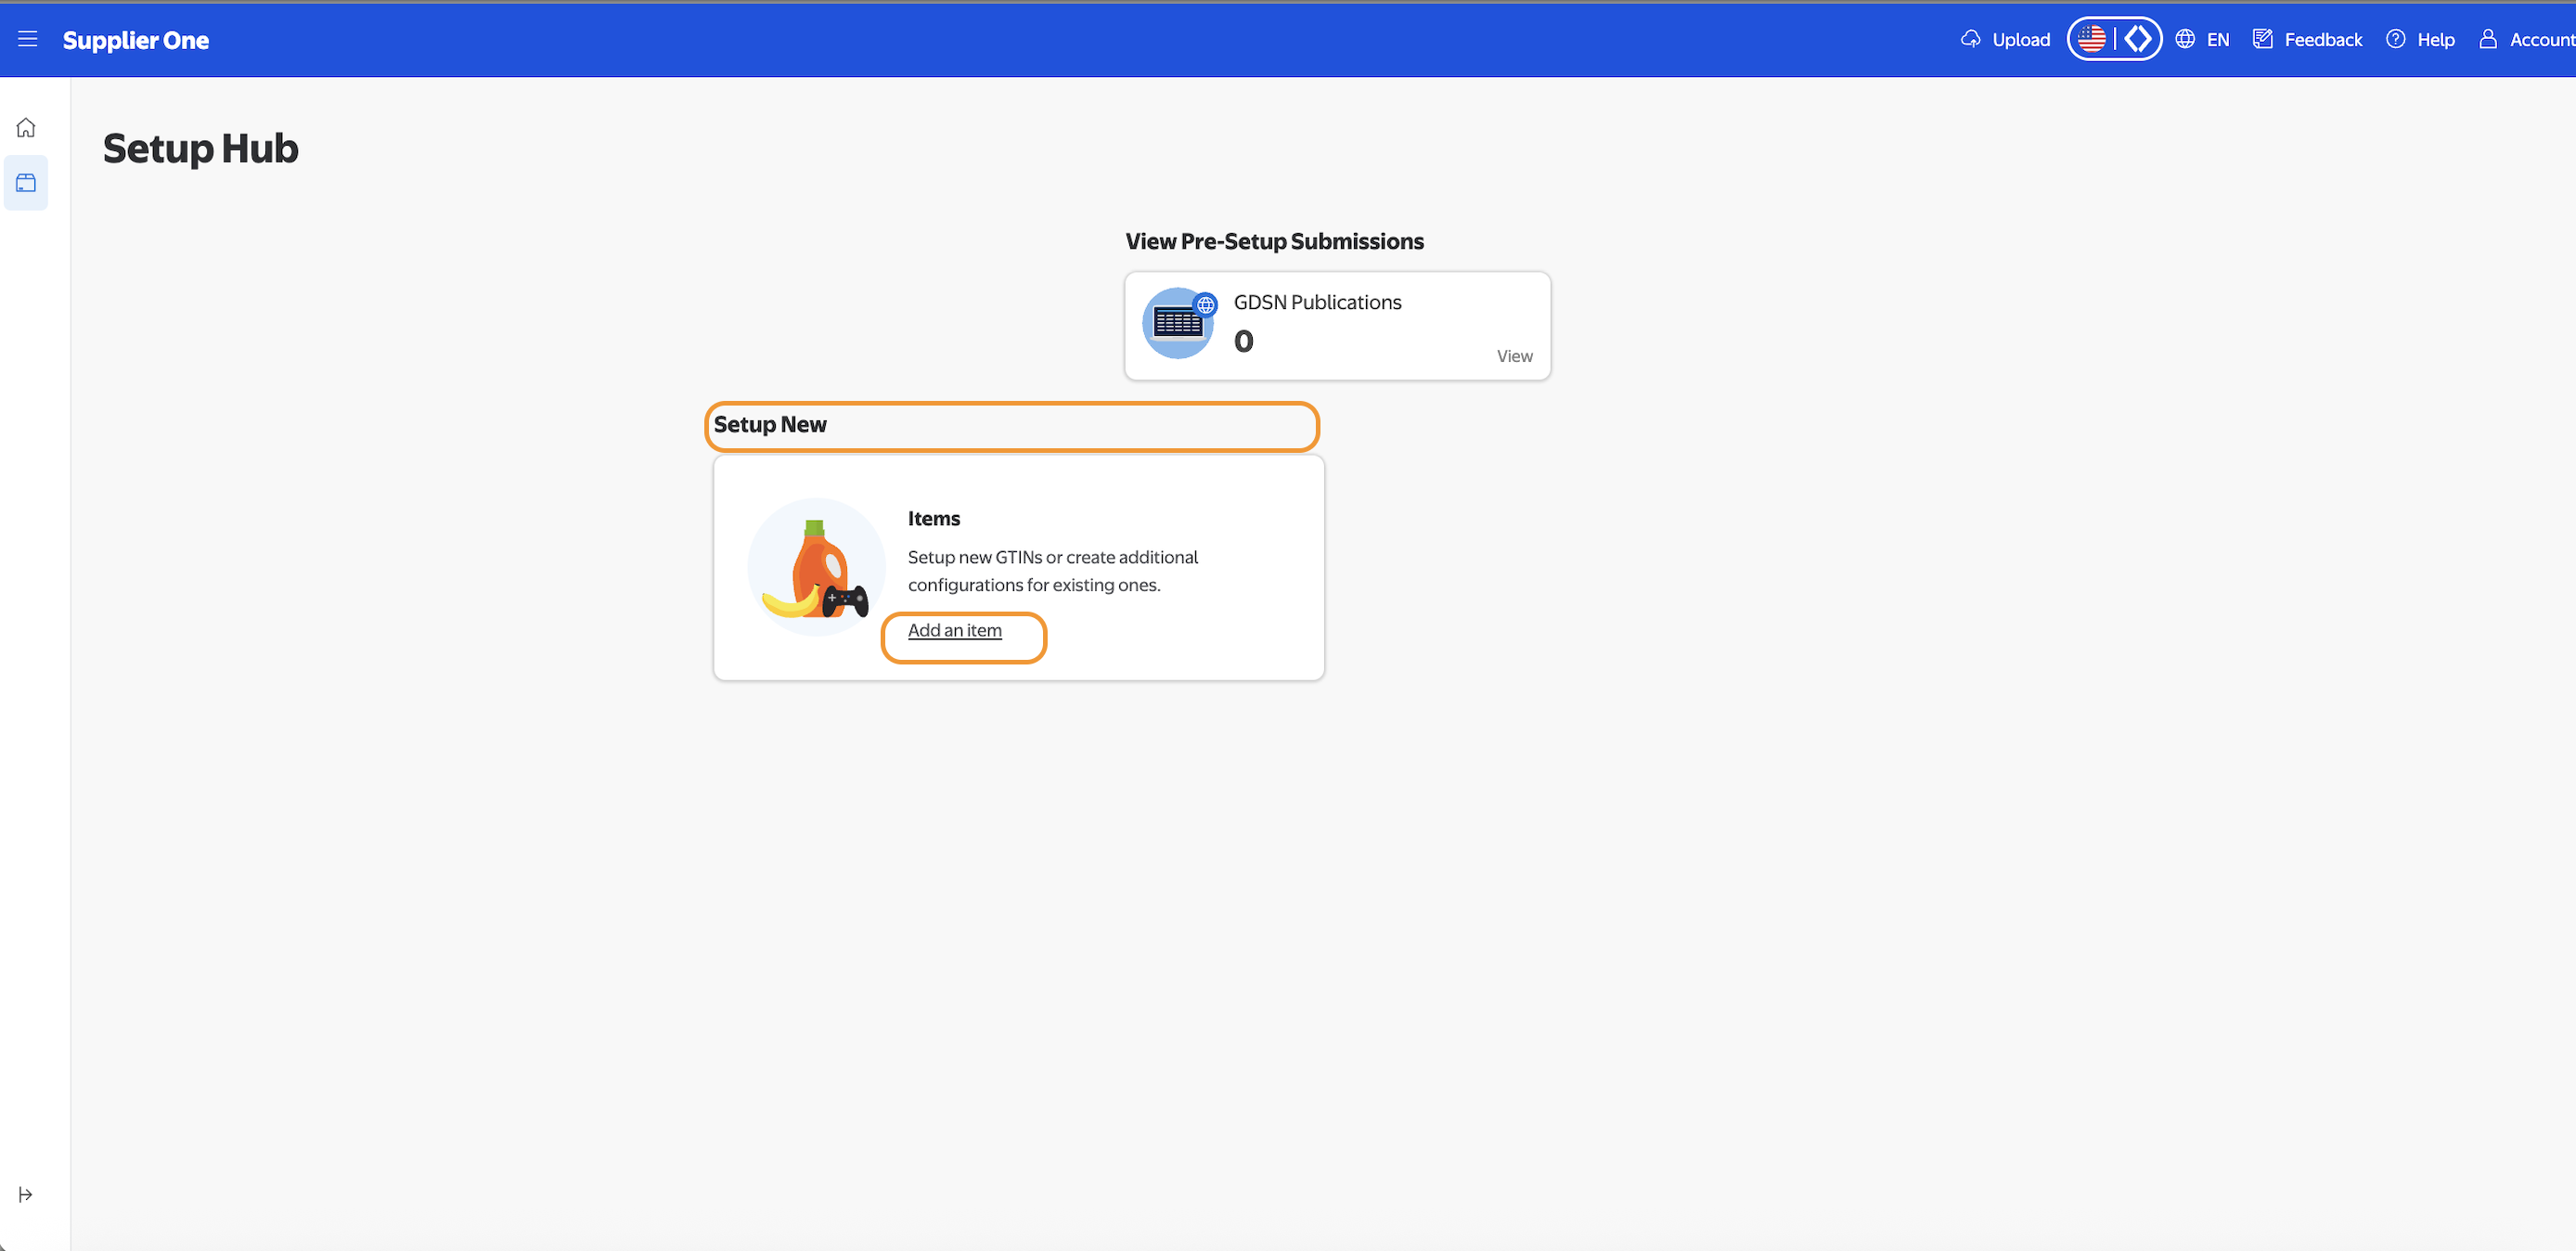Click the GDSN Publications keyboard thumbnail
Screen dimensions: 2576x1251
click(1178, 323)
